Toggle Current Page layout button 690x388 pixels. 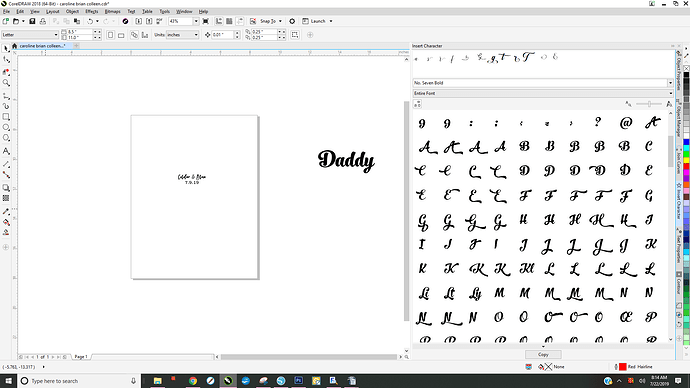click(145, 35)
